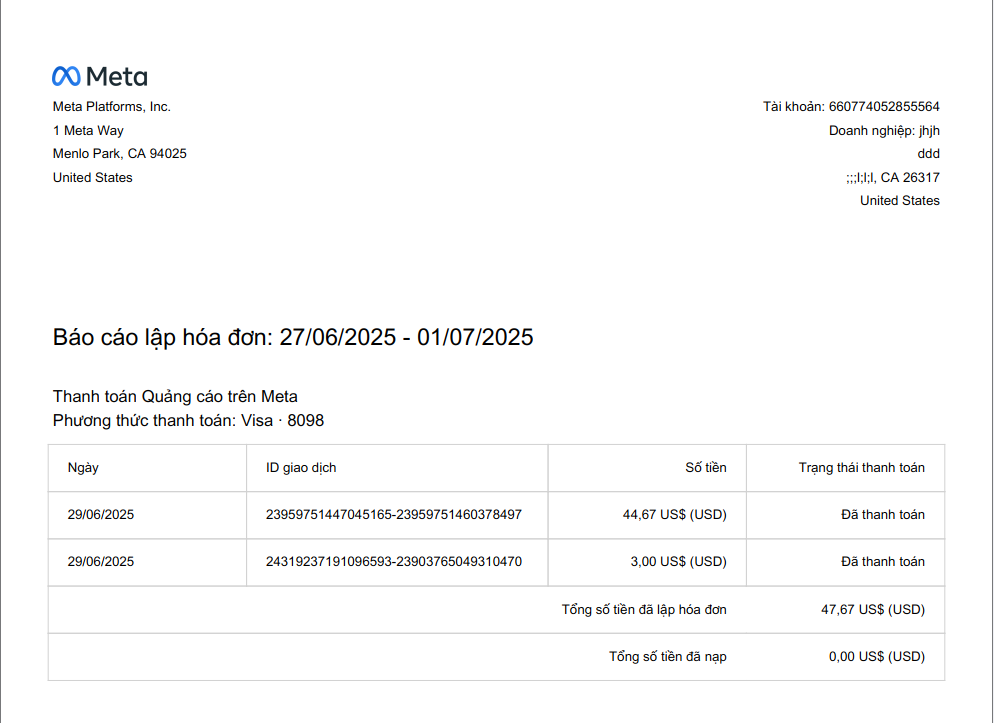
Task: Click the Meta wordmark in the header
Action: 117,77
